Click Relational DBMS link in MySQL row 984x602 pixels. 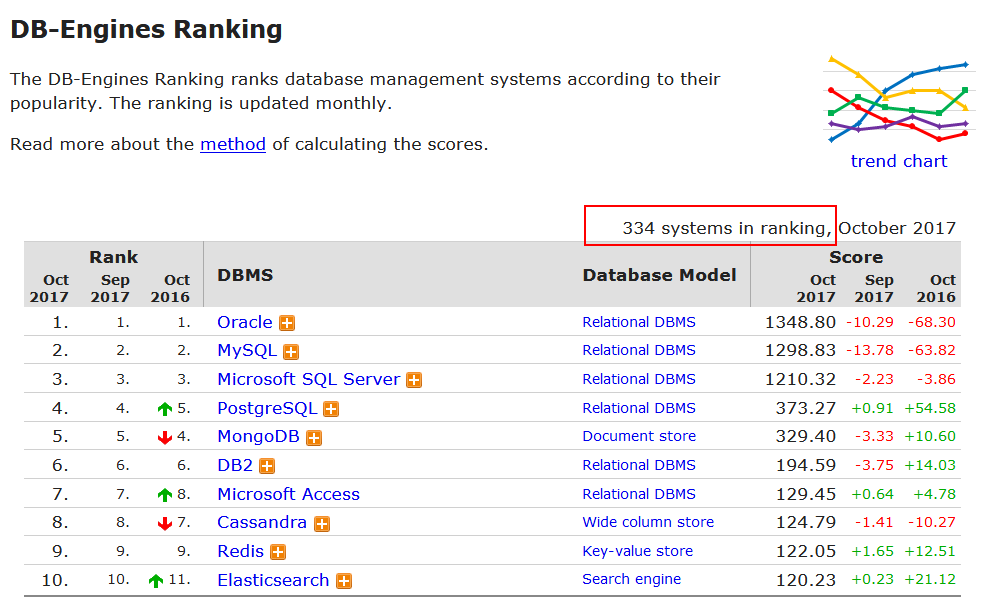point(639,350)
